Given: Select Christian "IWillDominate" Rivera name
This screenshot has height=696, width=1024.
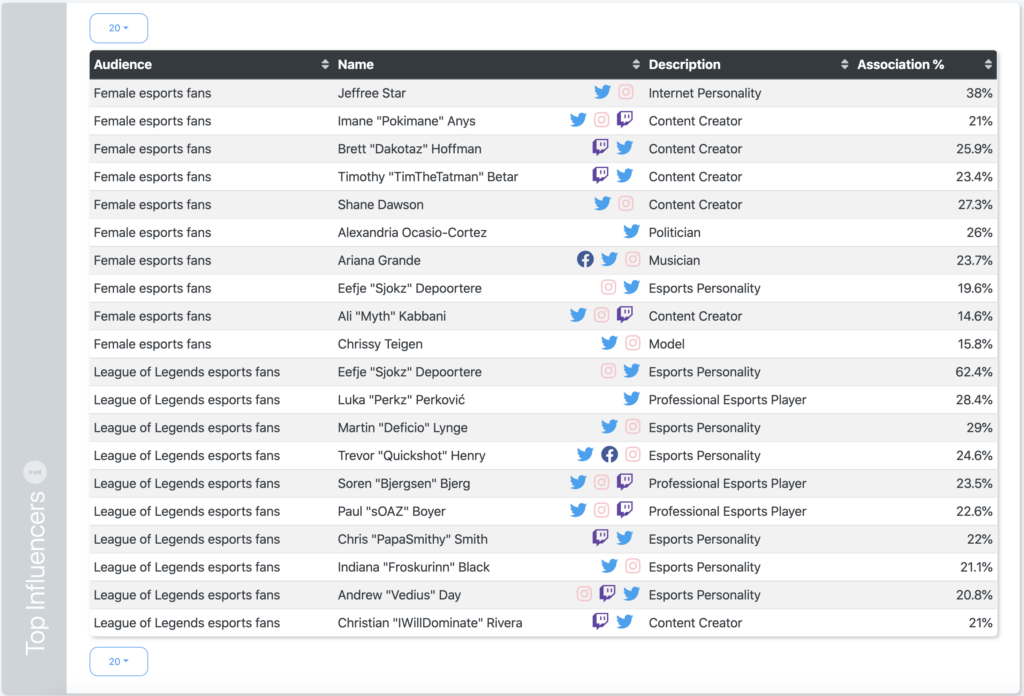Looking at the screenshot, I should click(430, 624).
